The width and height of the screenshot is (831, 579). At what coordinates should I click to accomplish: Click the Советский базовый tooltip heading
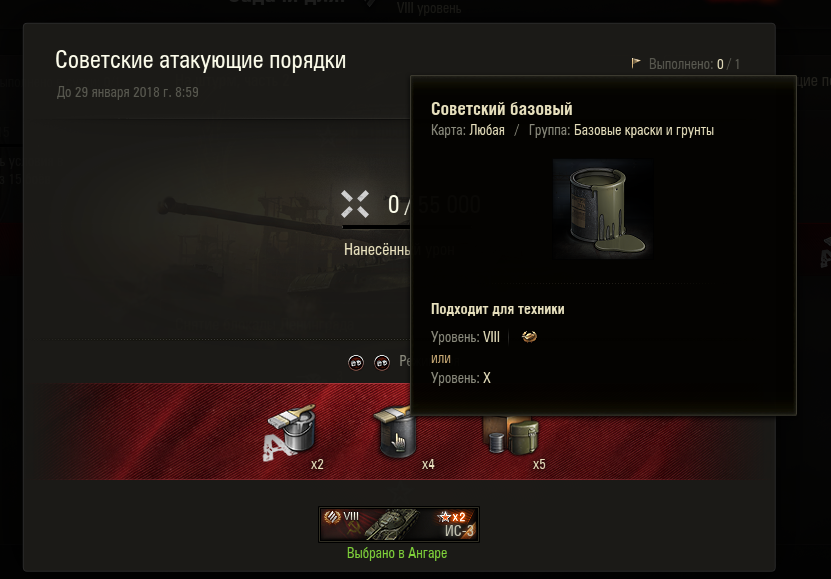[x=501, y=109]
